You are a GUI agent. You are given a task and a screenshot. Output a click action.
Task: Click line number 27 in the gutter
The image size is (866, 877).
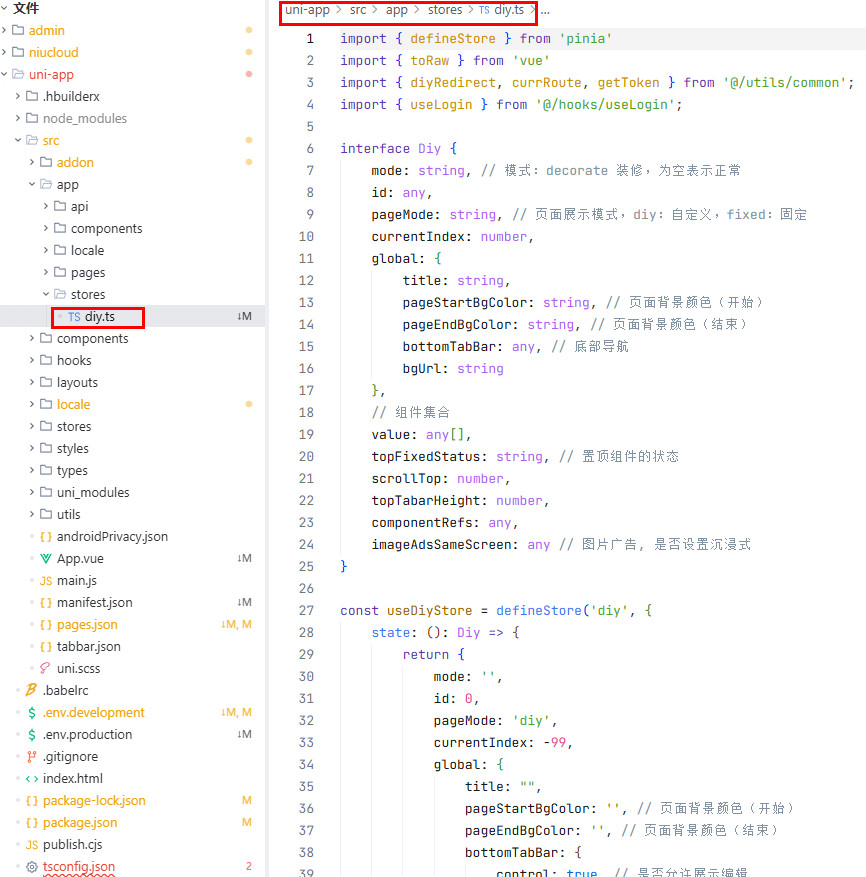[x=306, y=611]
